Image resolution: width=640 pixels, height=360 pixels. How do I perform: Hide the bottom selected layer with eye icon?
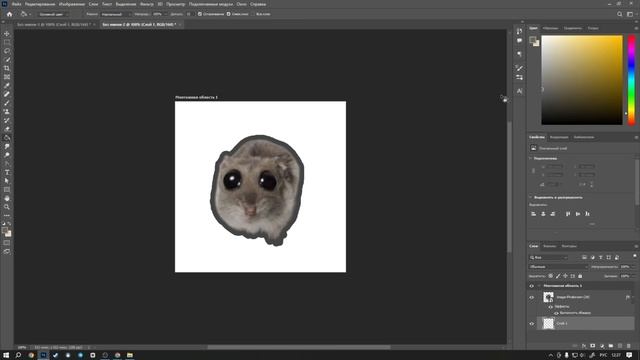[x=532, y=324]
